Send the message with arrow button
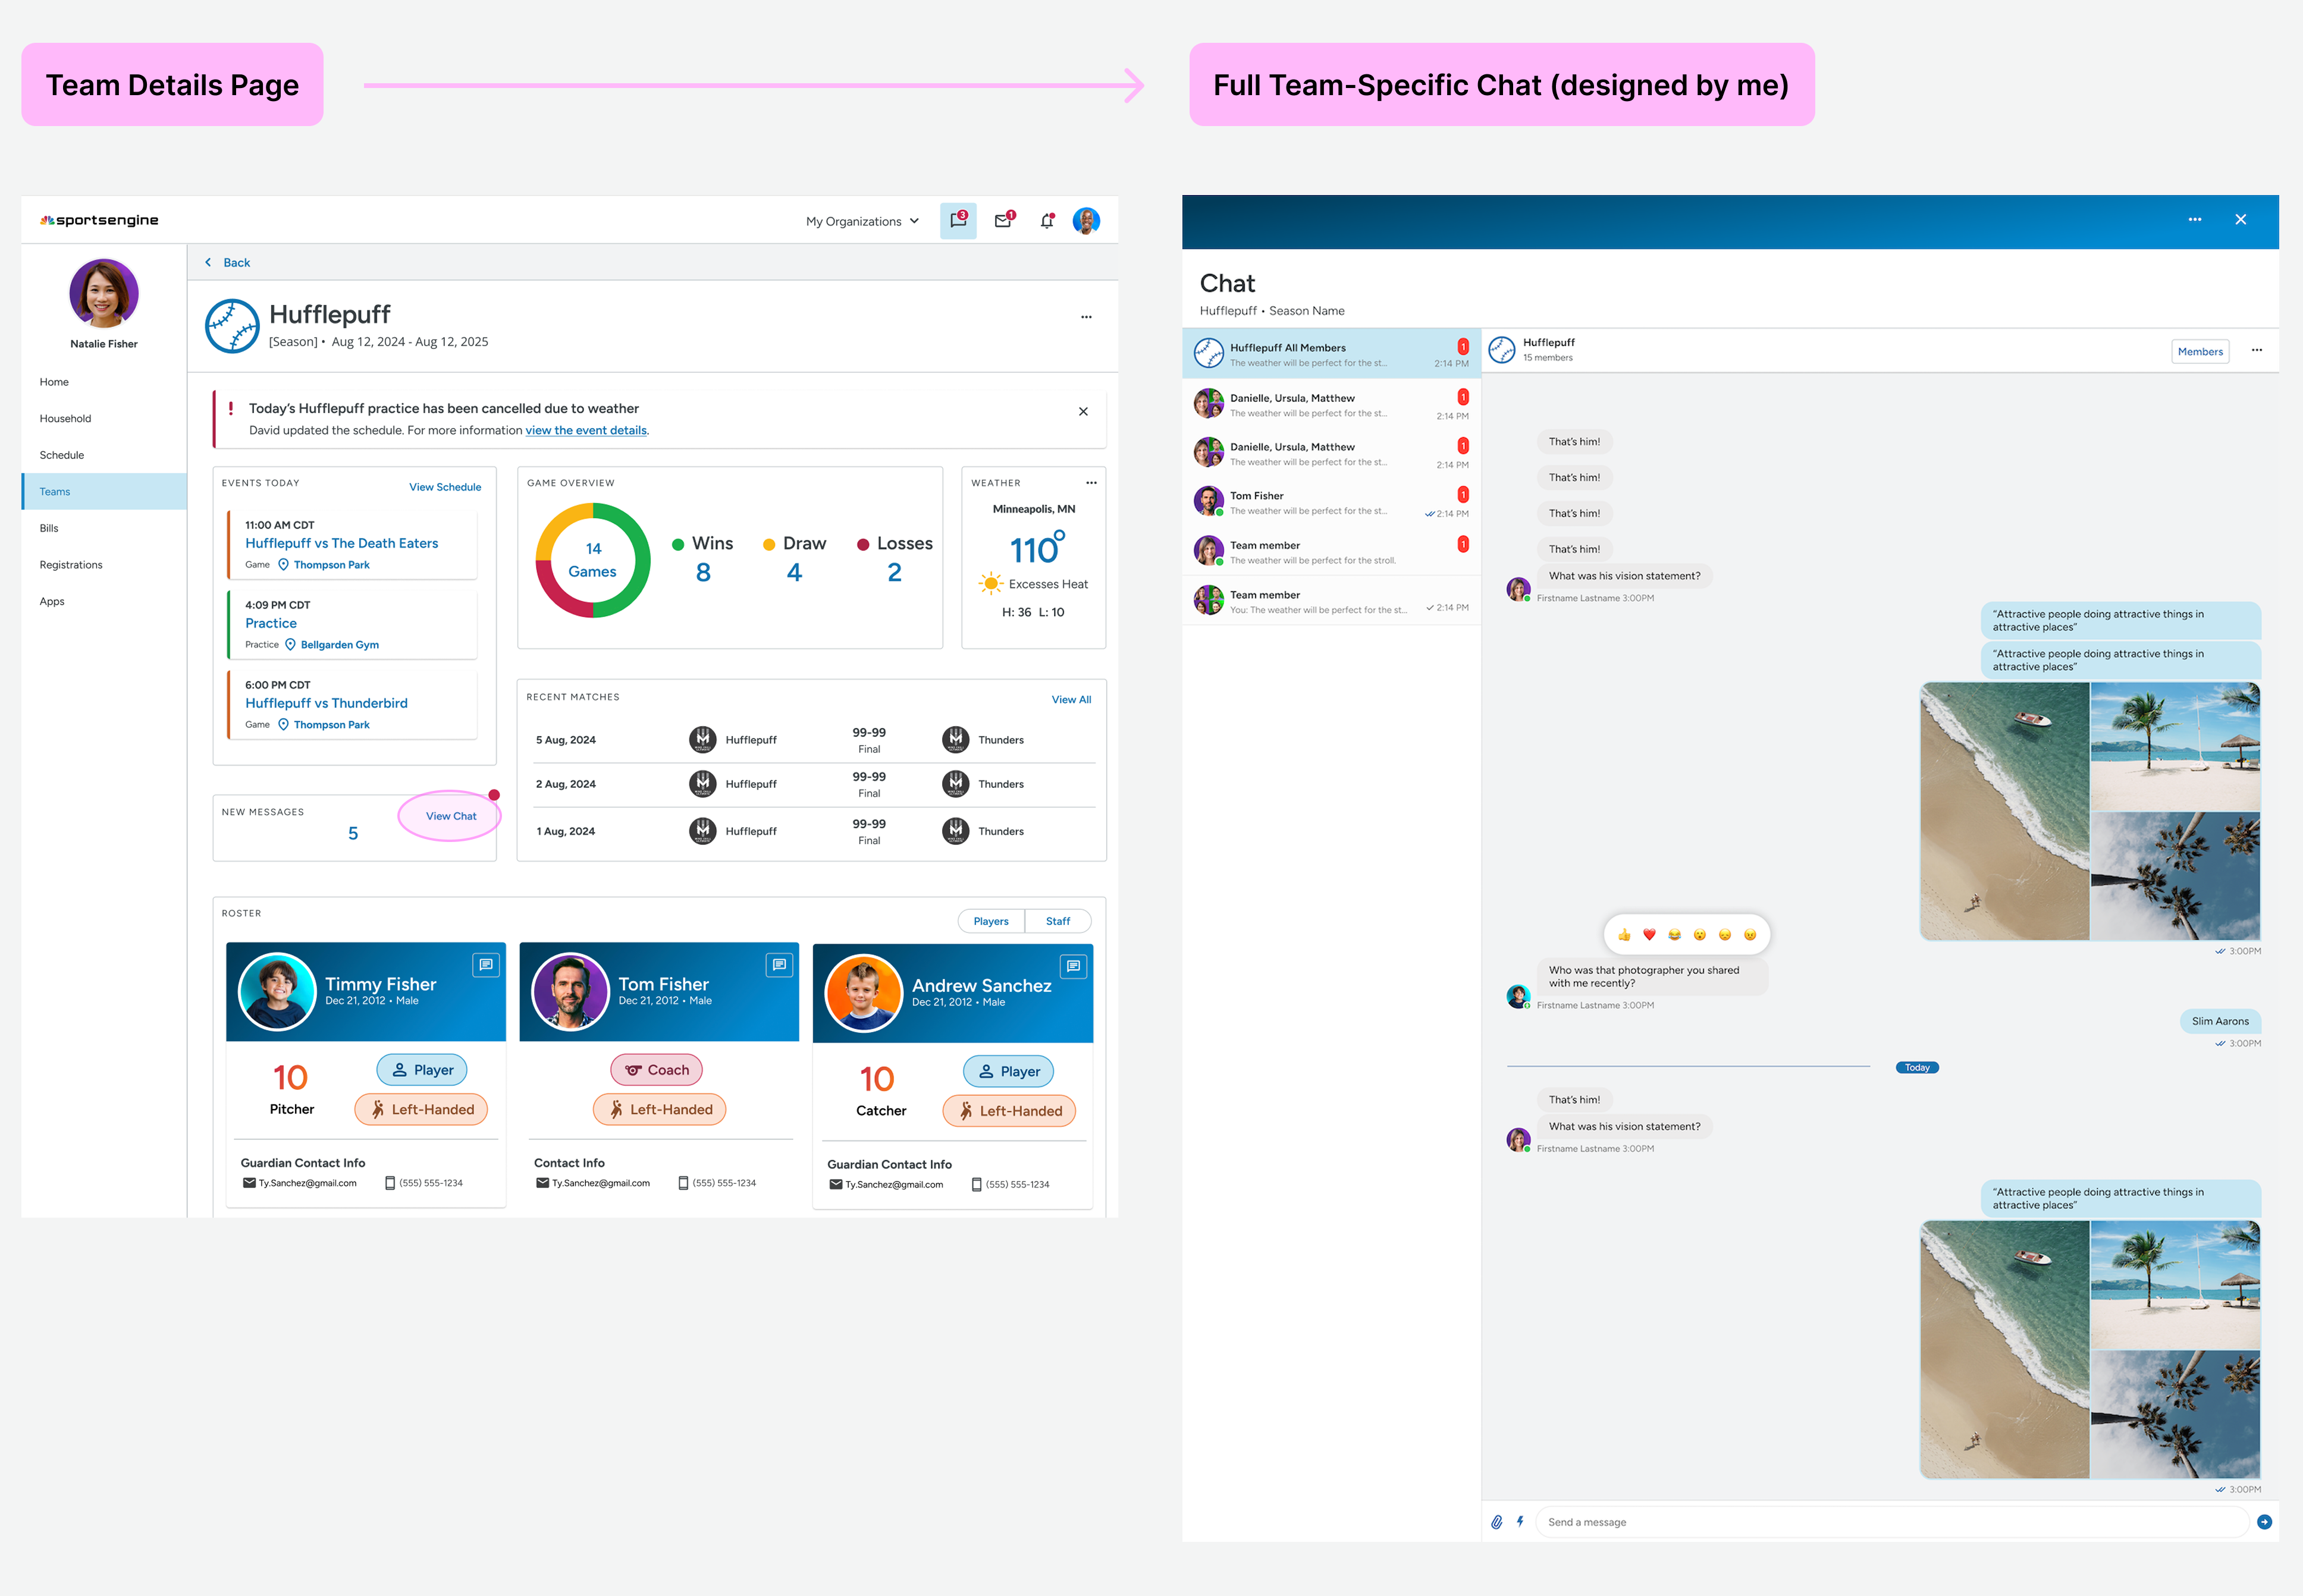The width and height of the screenshot is (2303, 1596). pos(2264,1522)
